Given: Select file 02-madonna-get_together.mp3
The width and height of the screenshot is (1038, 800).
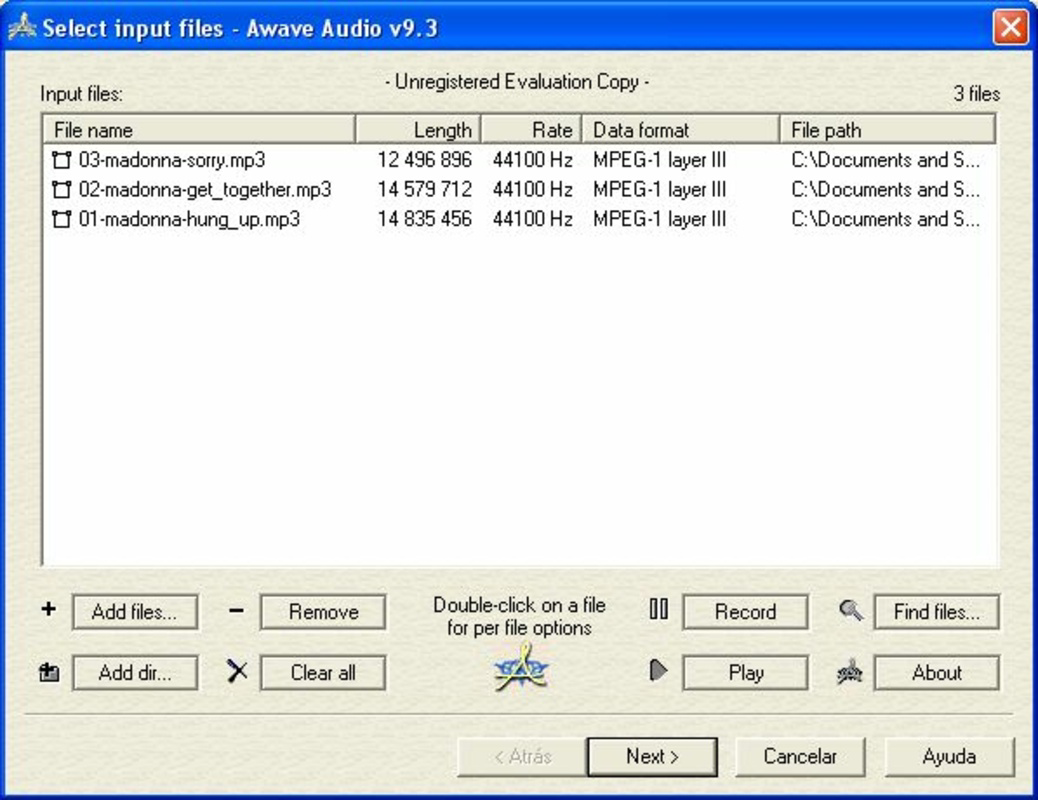Looking at the screenshot, I should pos(205,190).
